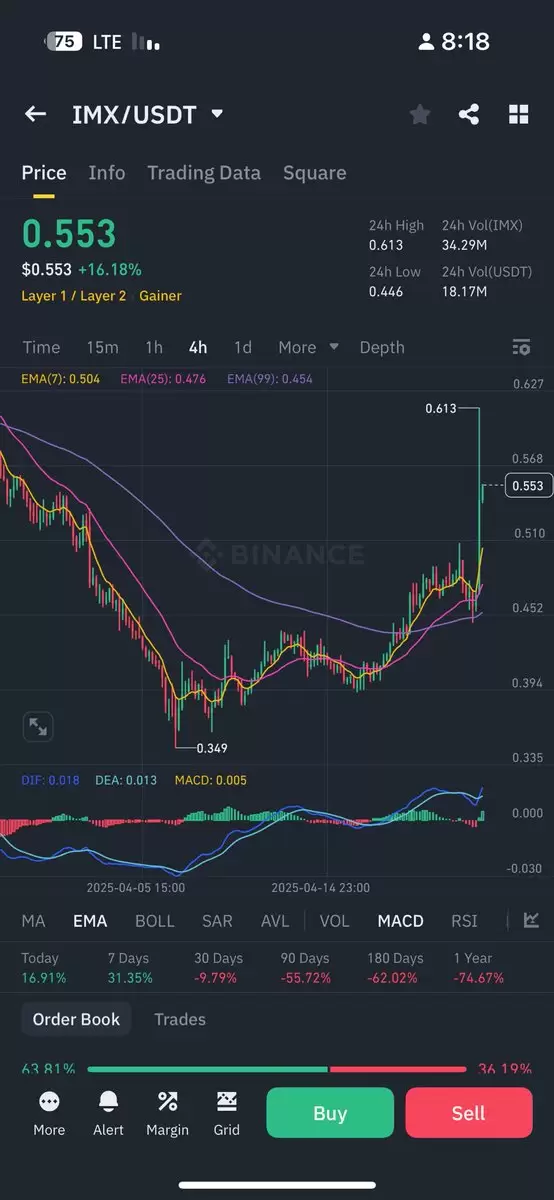Toggle the VOL sub-indicator
This screenshot has width=554, height=1200.
pos(335,921)
